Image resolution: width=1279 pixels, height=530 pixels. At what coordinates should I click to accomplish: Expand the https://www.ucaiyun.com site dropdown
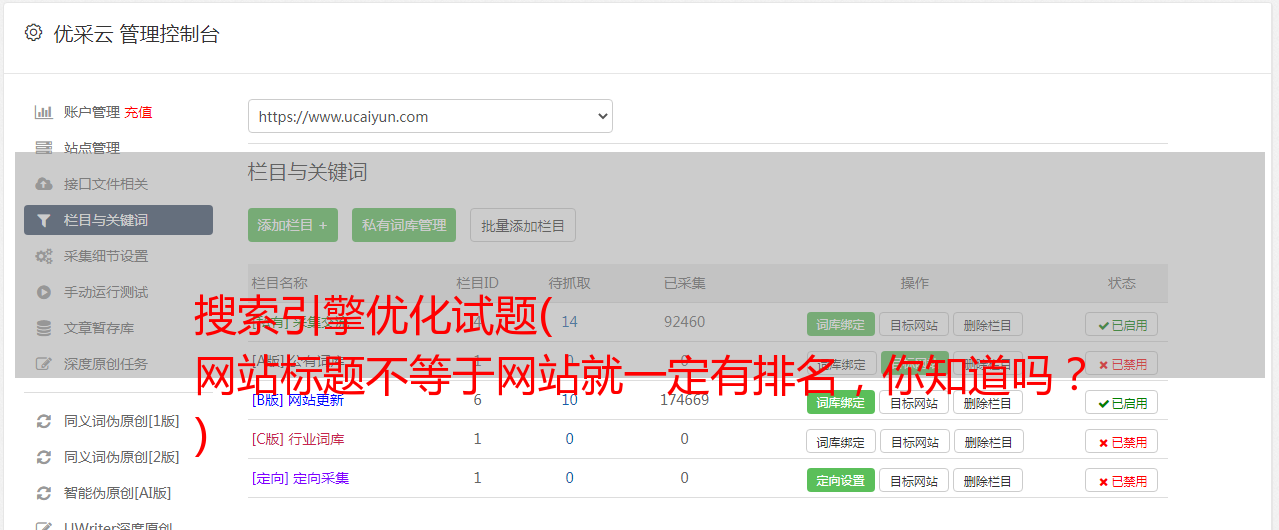coord(430,116)
